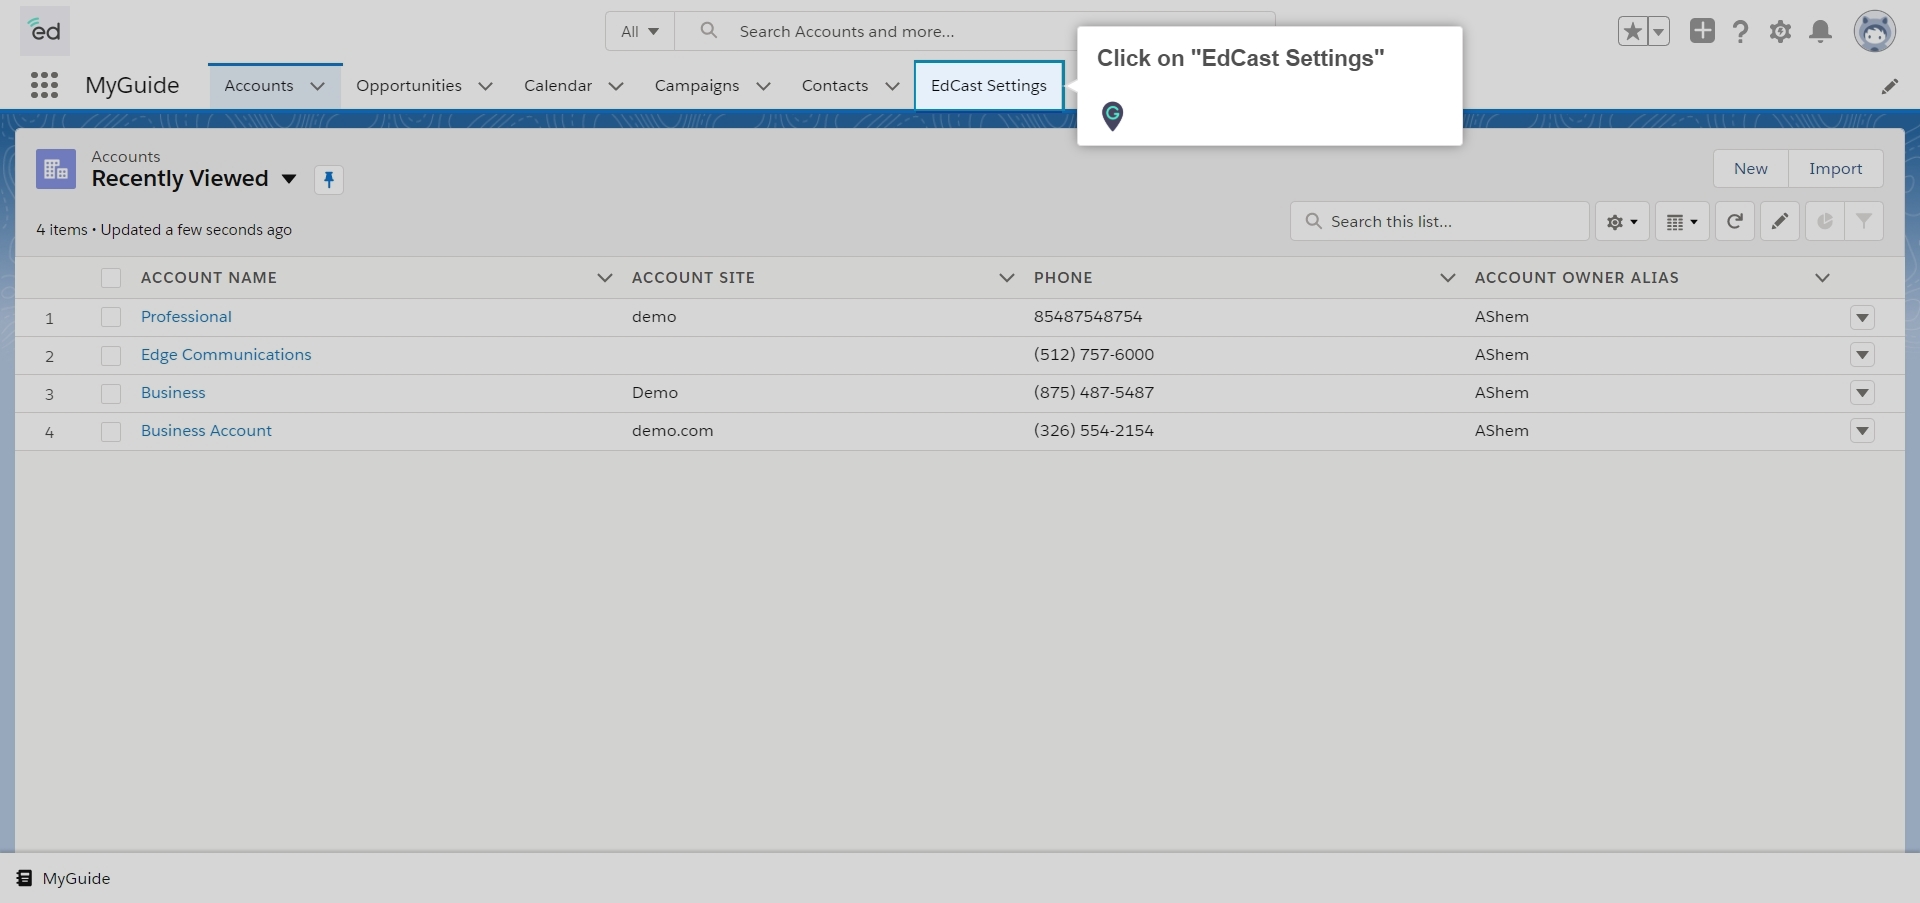Expand the Contacts tab chevron
The height and width of the screenshot is (903, 1920).
(893, 86)
